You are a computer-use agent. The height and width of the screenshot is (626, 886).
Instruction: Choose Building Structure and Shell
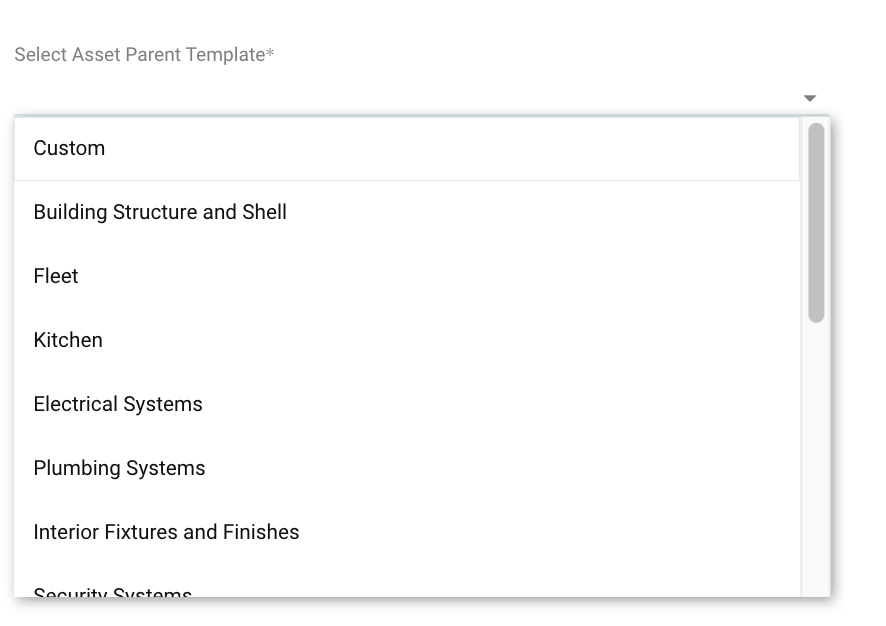click(160, 212)
